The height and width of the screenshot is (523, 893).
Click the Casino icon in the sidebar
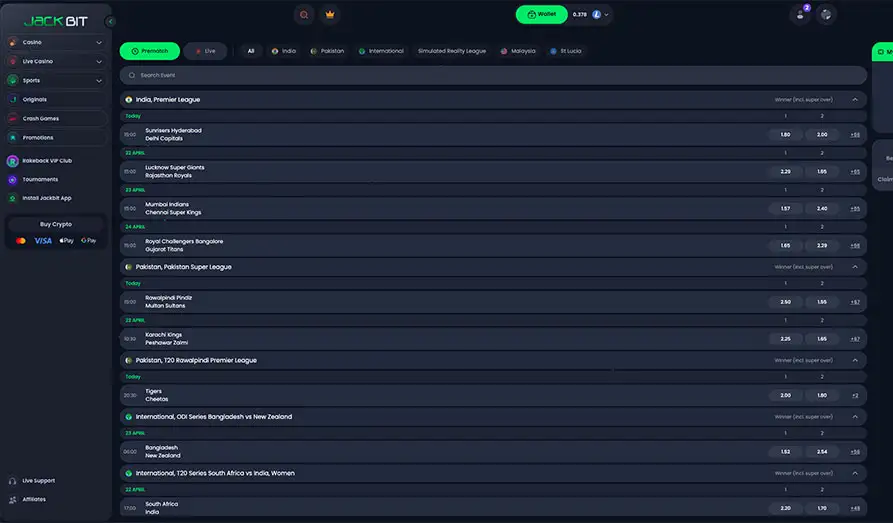coord(13,42)
